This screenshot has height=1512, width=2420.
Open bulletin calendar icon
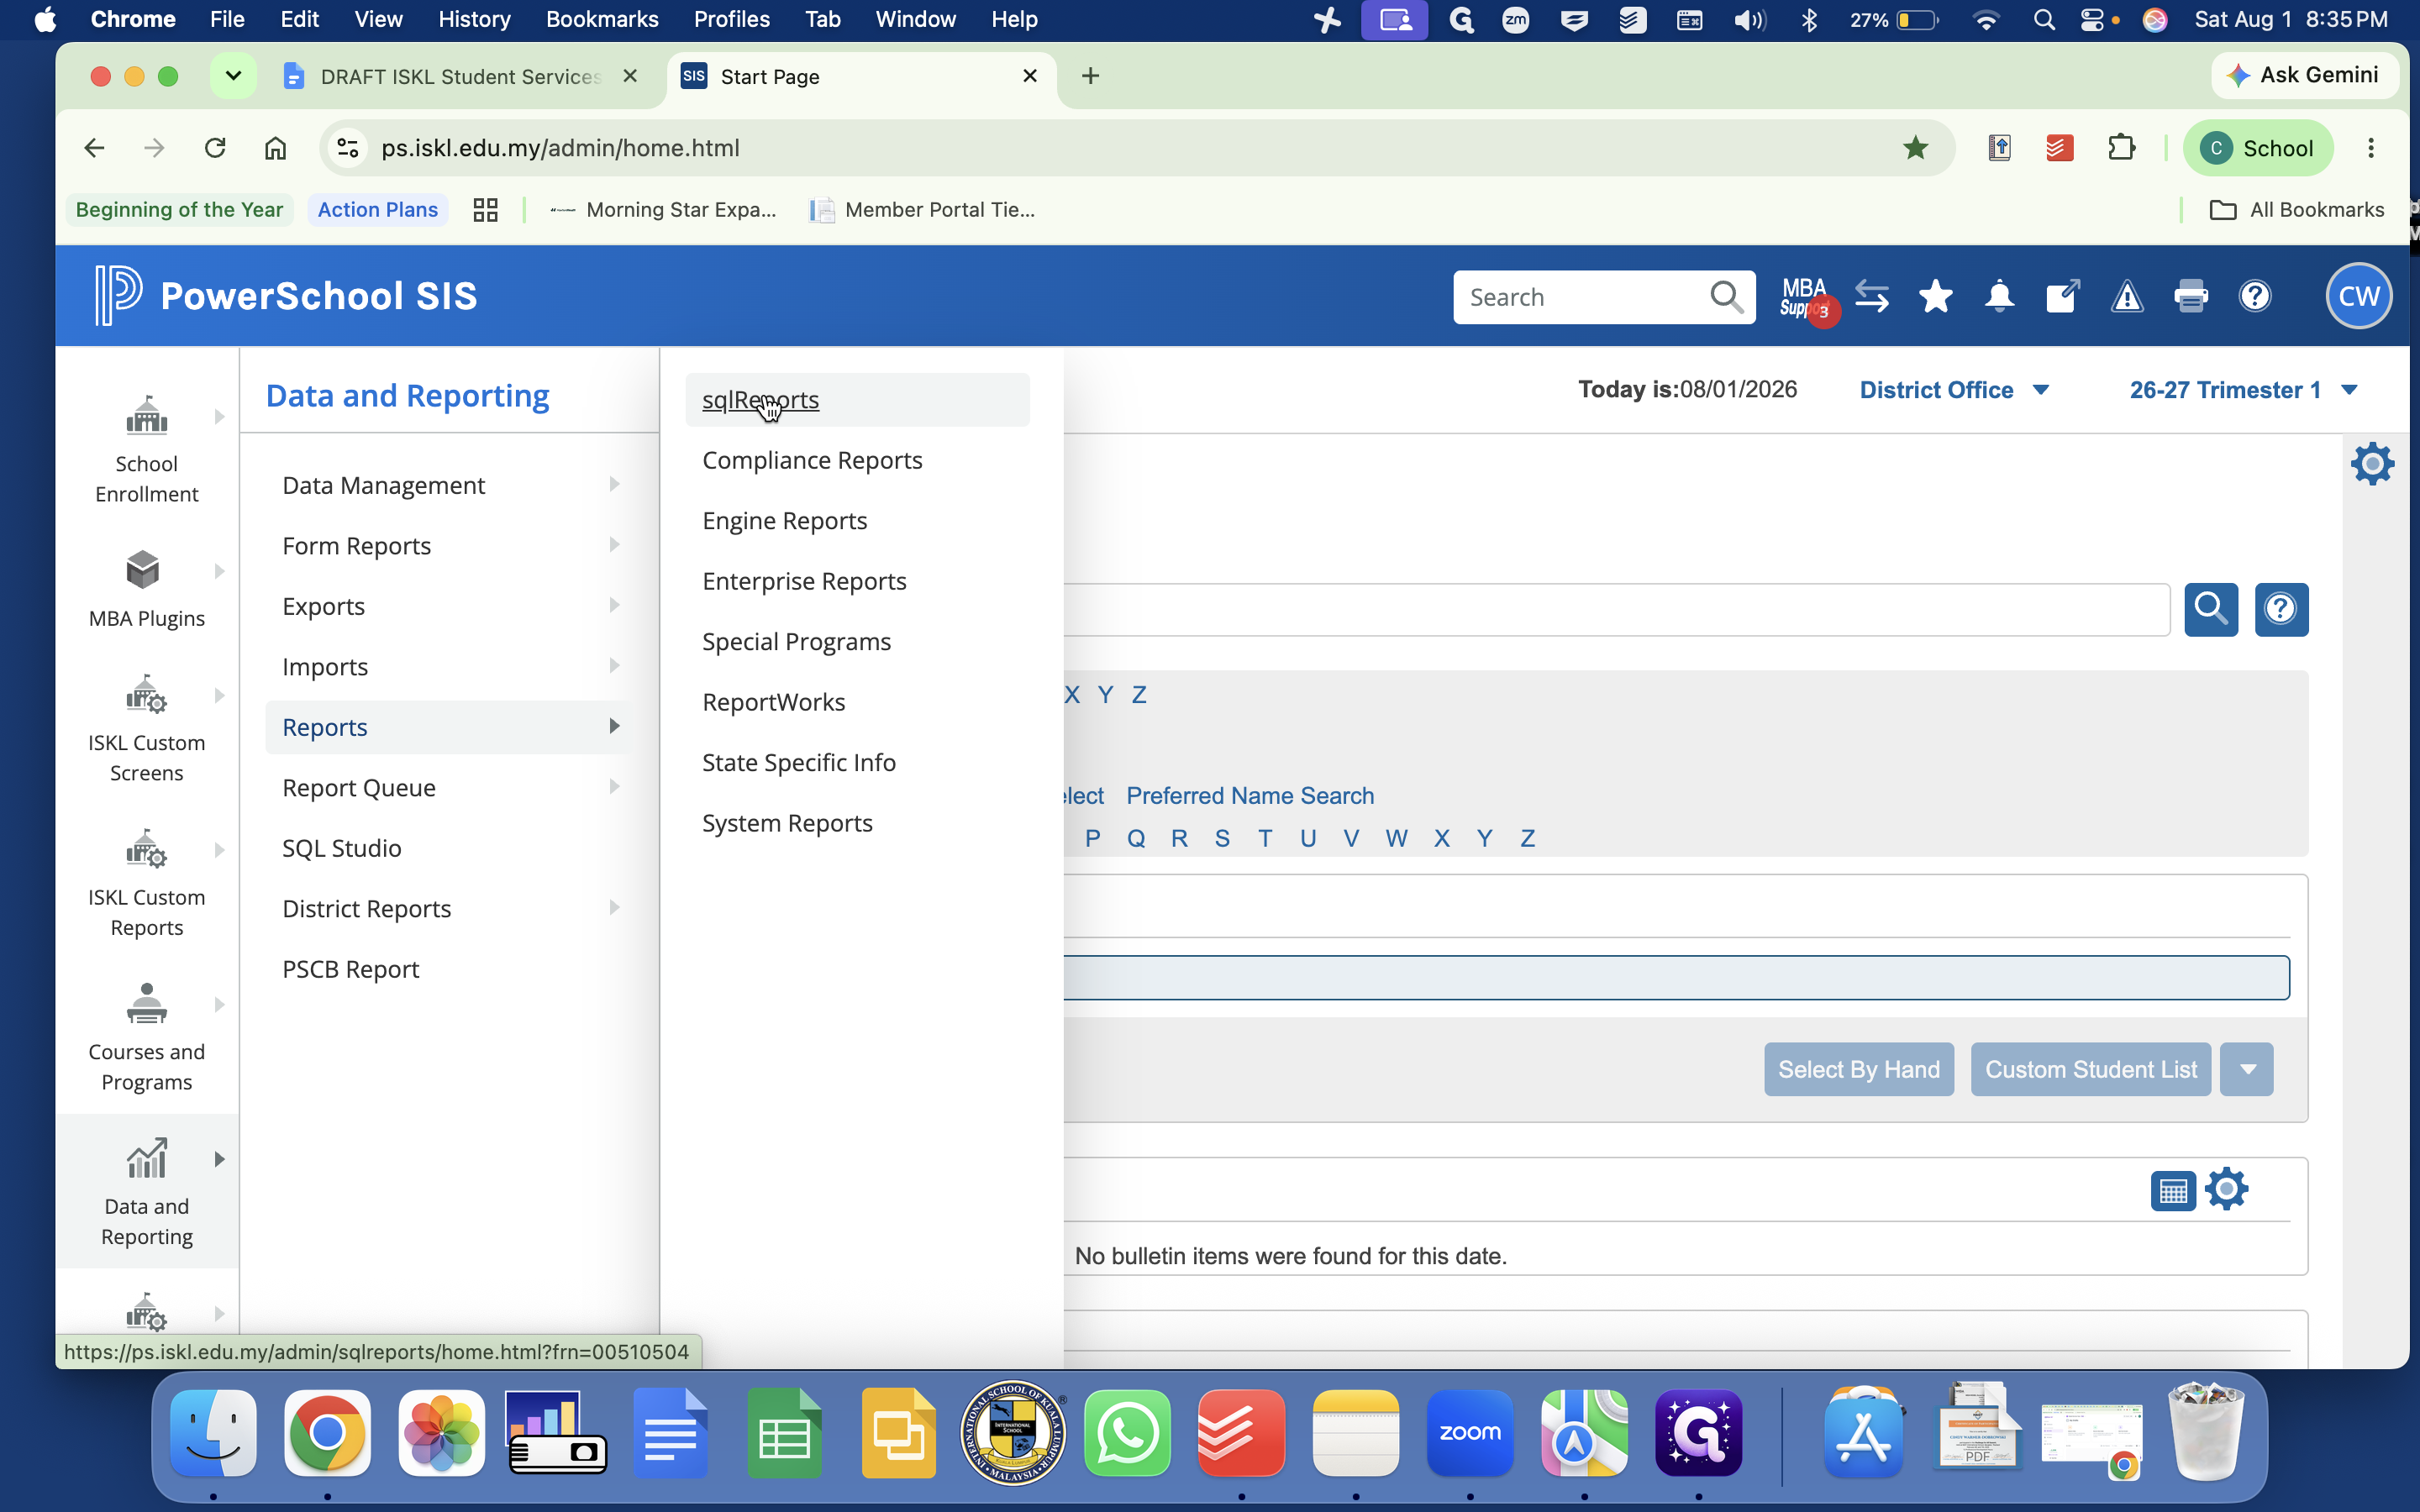coord(2173,1191)
